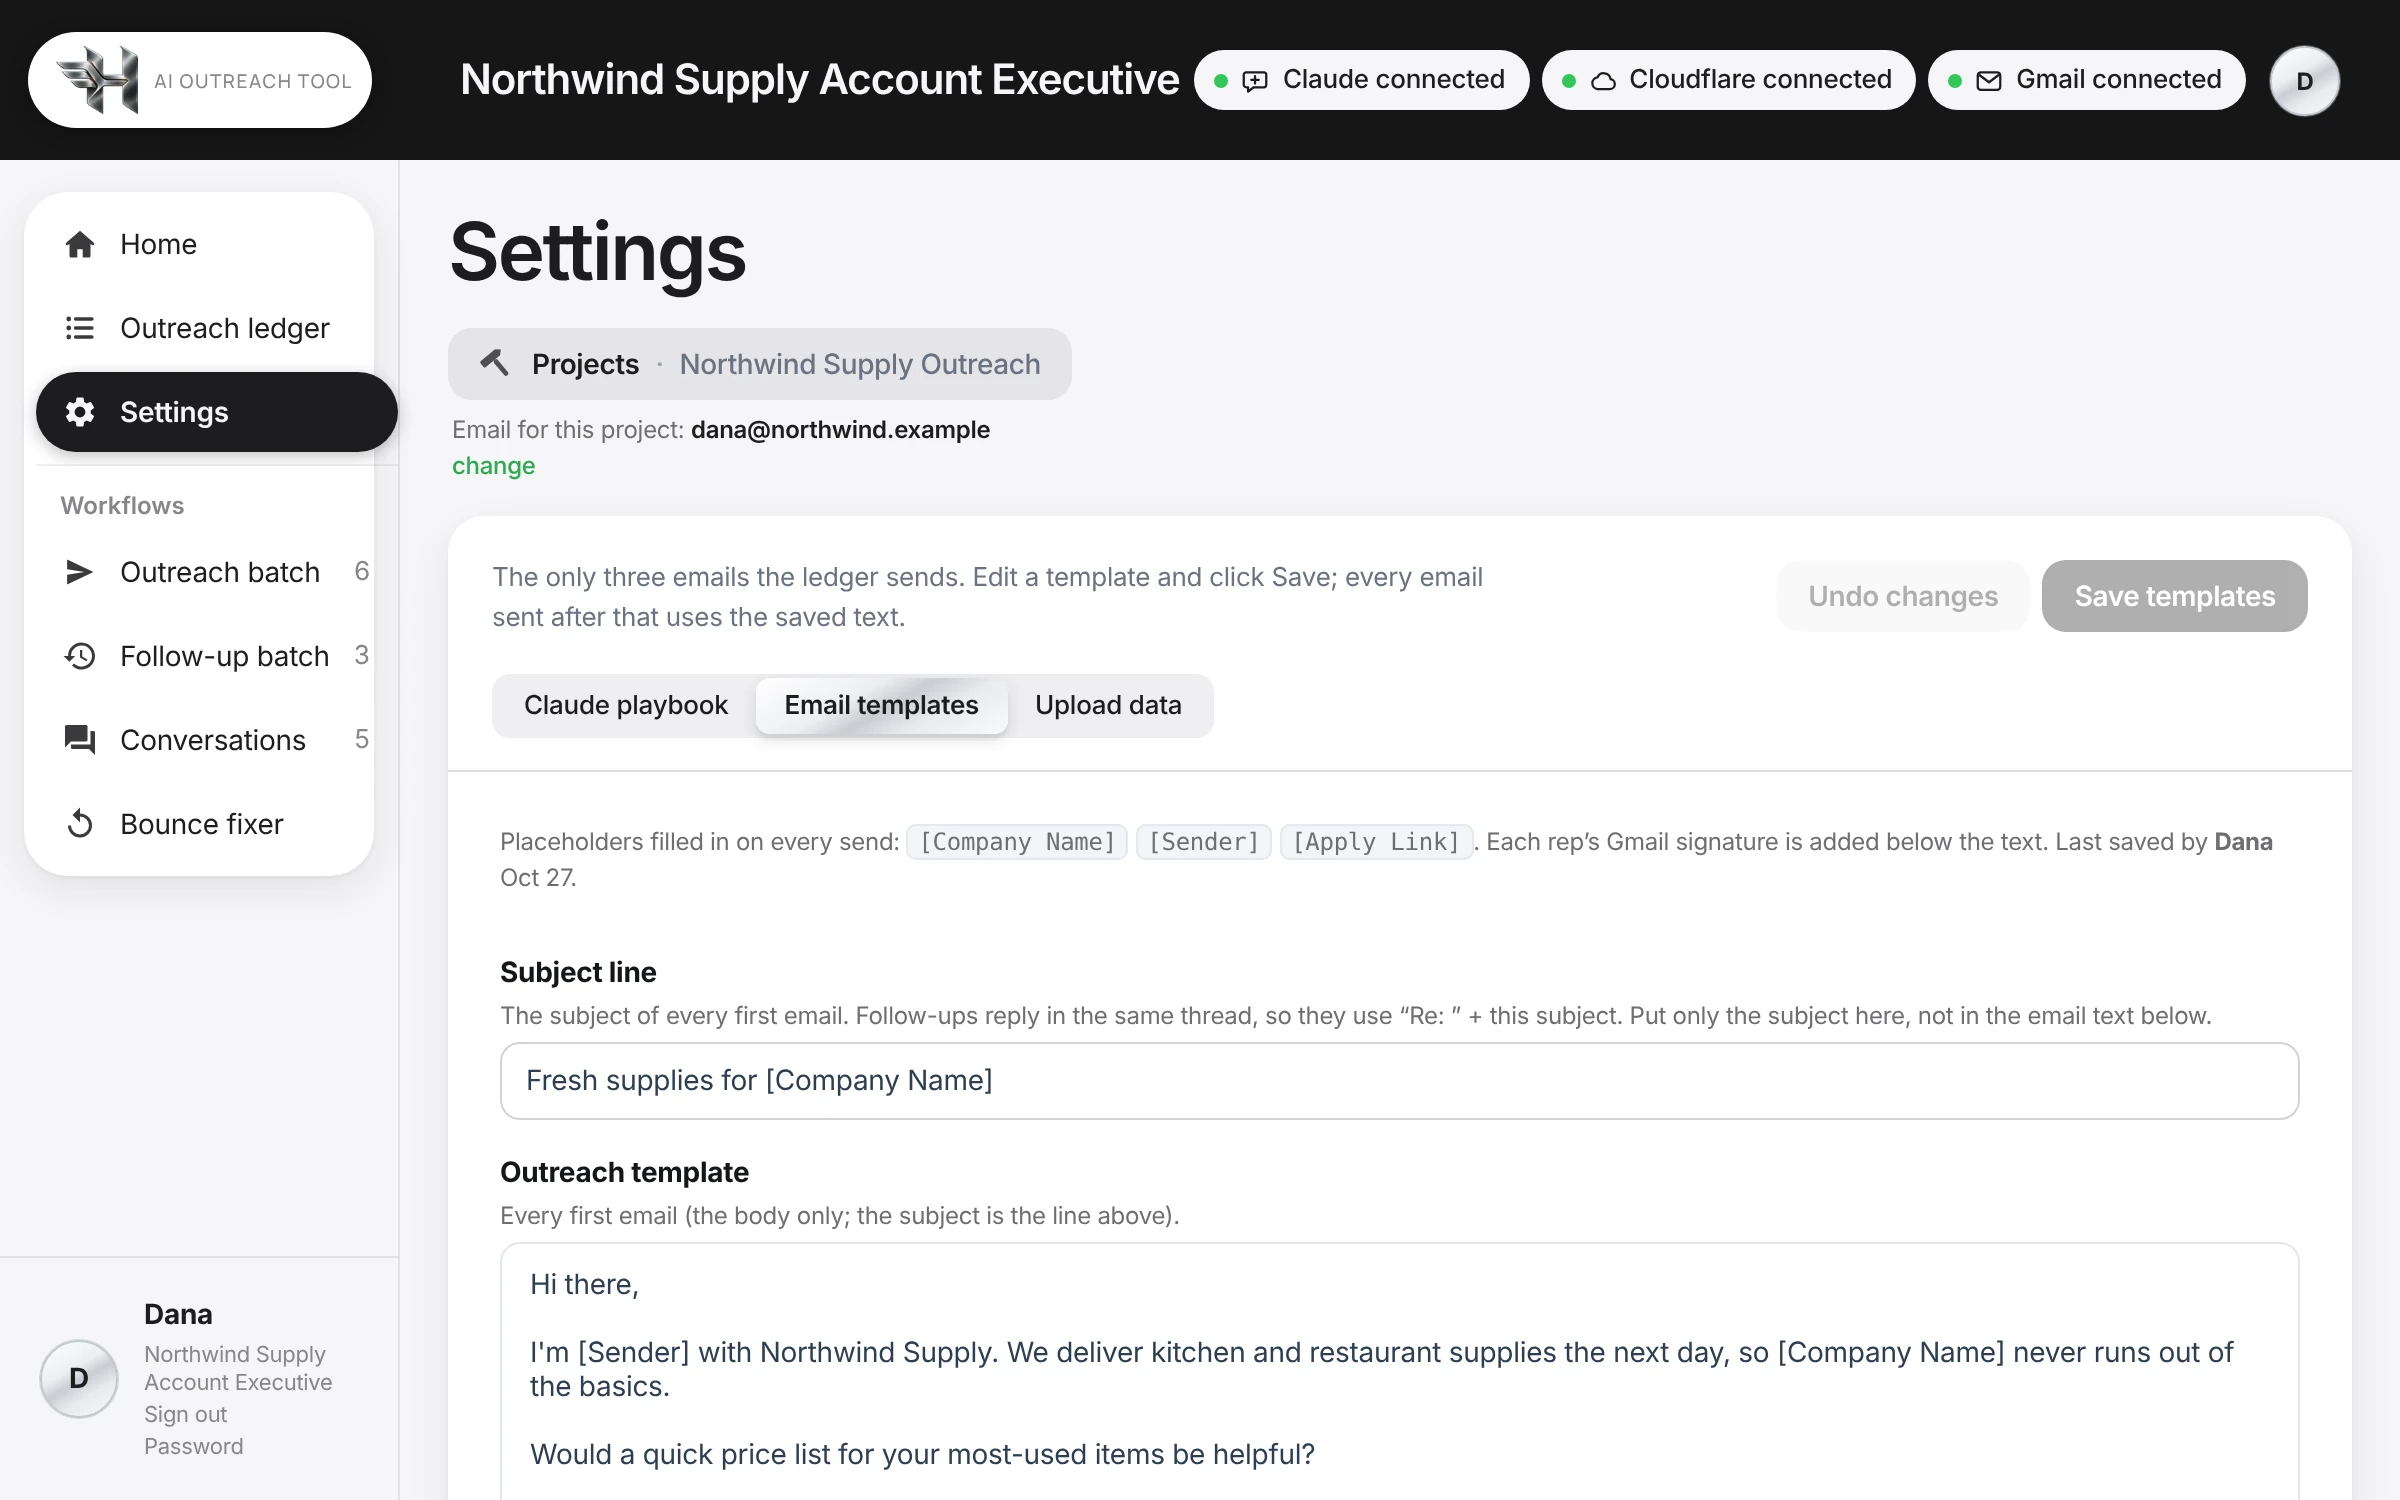Viewport: 2400px width, 1500px height.
Task: Click the dana@northwind.example email address
Action: click(840, 430)
